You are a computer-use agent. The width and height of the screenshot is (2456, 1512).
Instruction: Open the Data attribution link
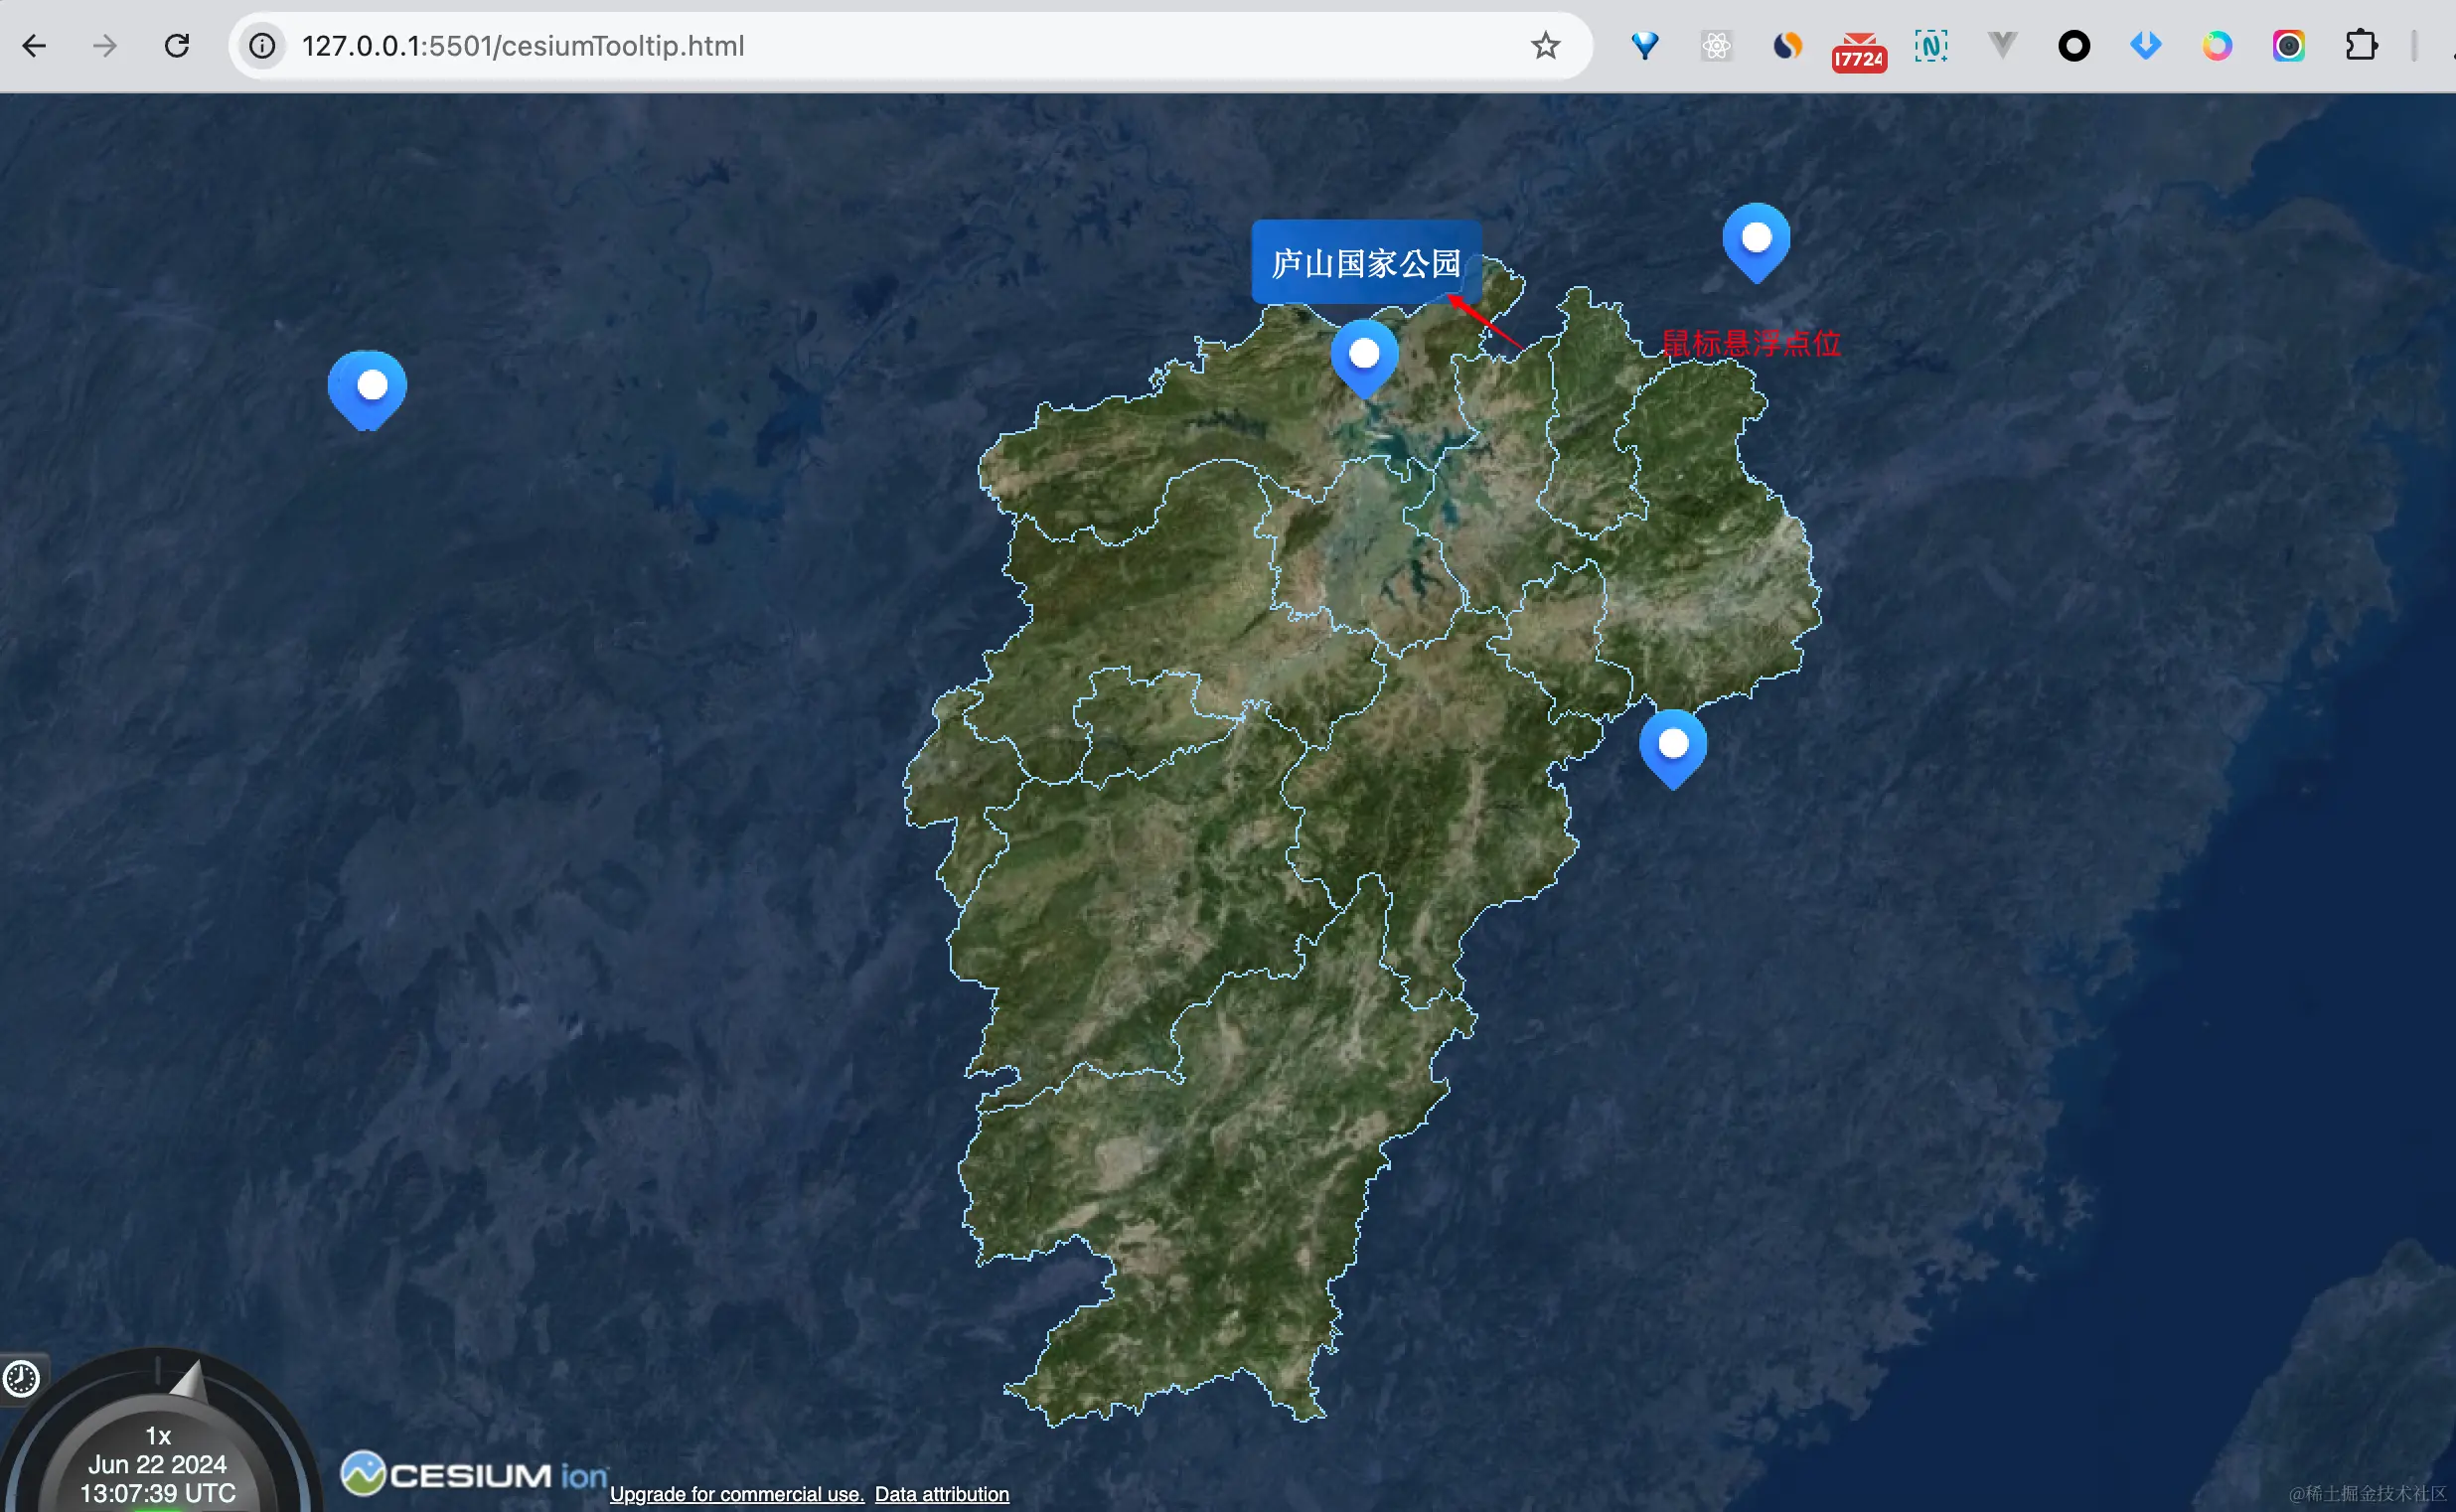point(941,1494)
